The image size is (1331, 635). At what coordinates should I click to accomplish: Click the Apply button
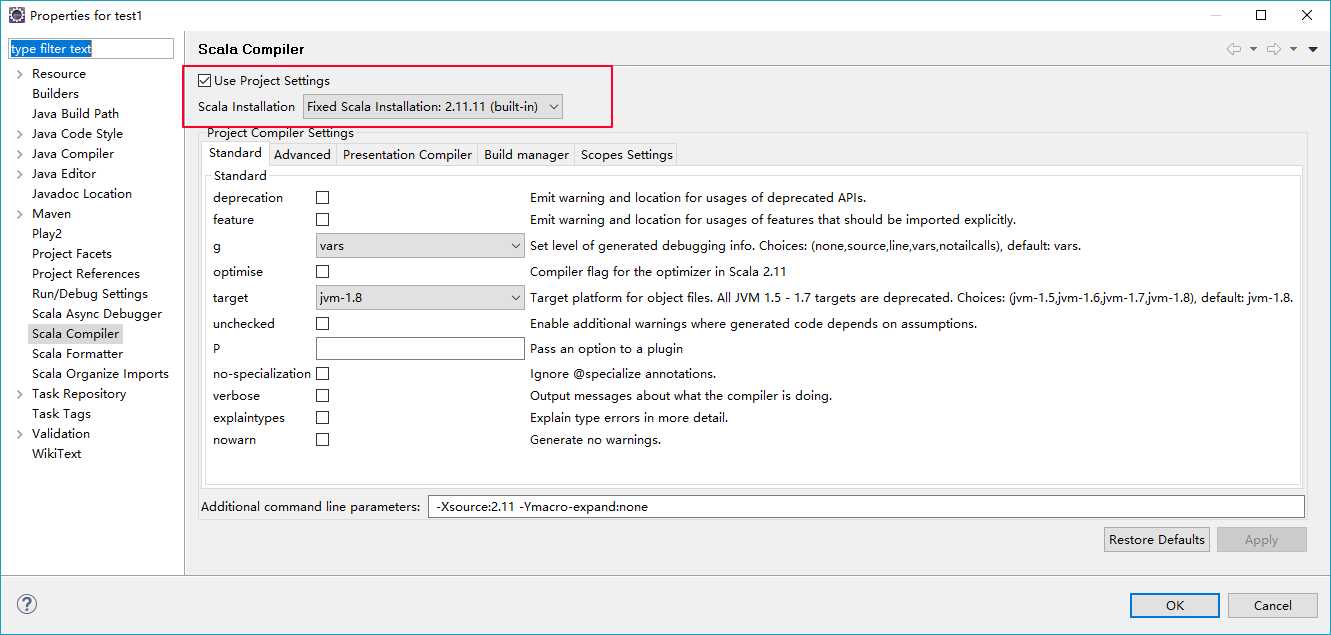1261,540
